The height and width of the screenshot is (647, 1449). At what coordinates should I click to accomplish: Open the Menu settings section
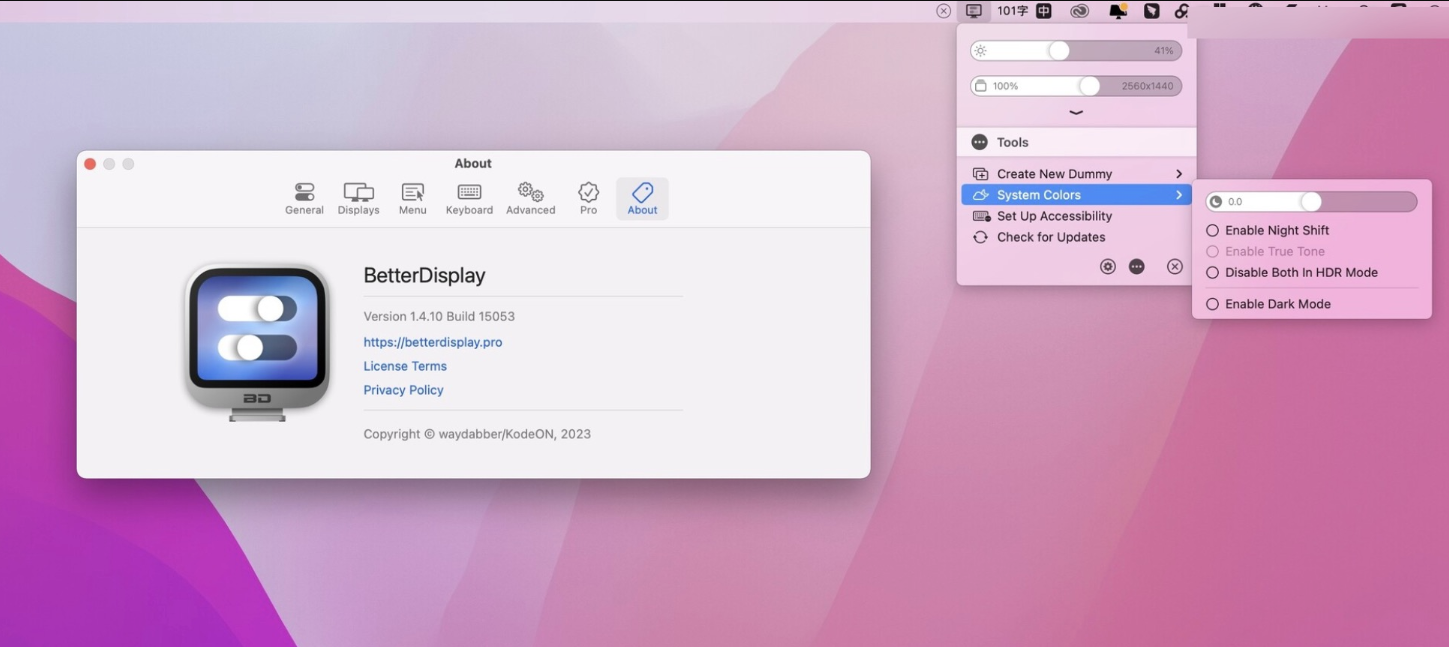[x=412, y=197]
